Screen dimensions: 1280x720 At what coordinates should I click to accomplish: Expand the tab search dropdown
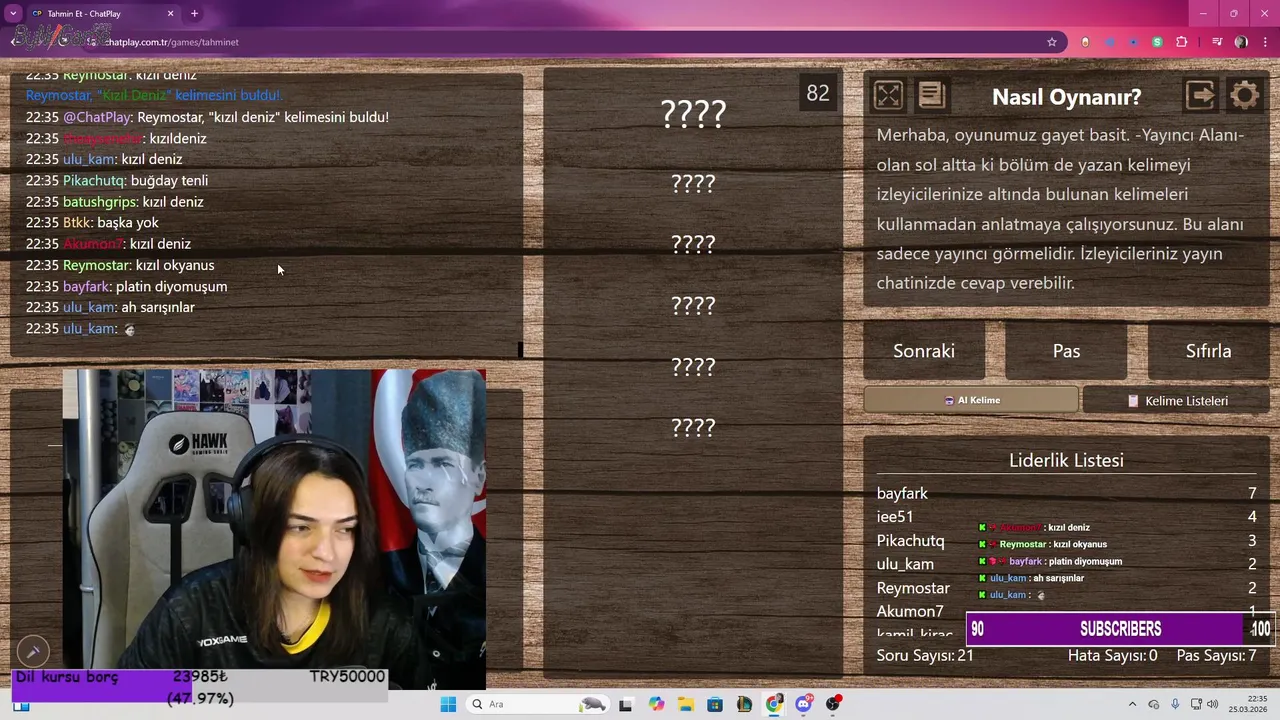tap(13, 13)
